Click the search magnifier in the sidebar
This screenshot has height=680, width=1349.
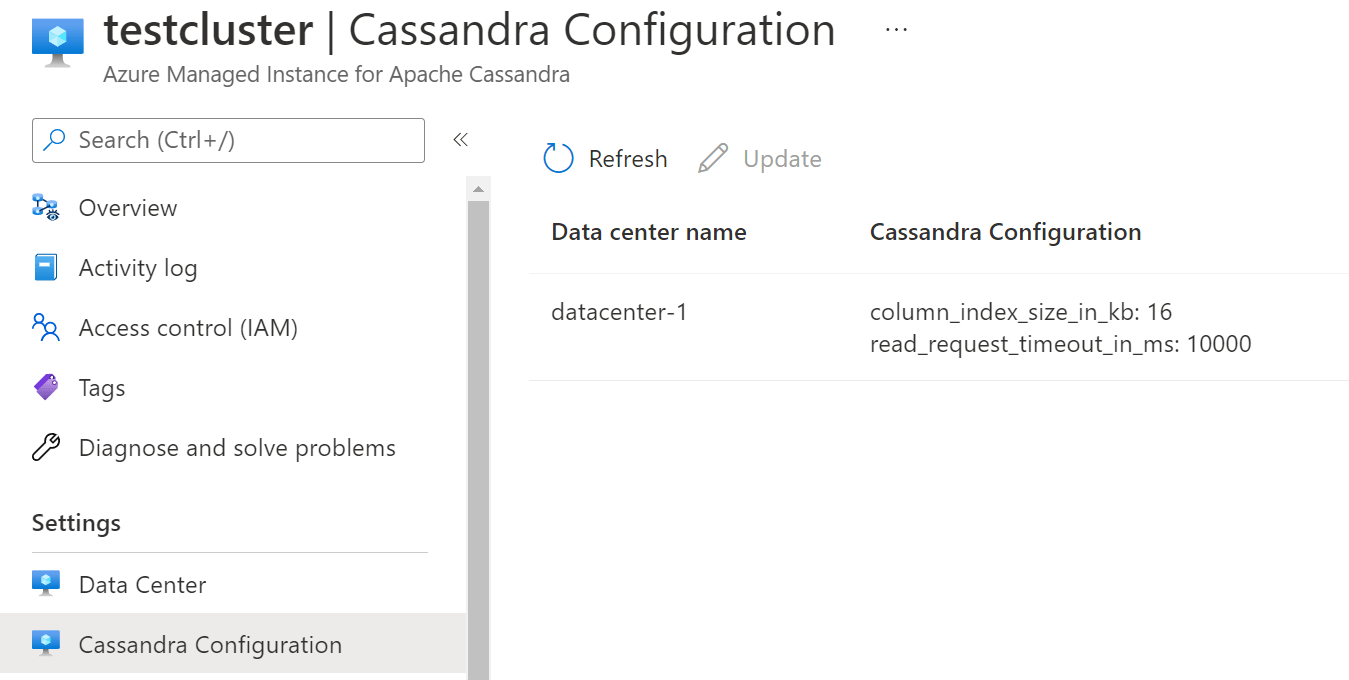point(55,140)
